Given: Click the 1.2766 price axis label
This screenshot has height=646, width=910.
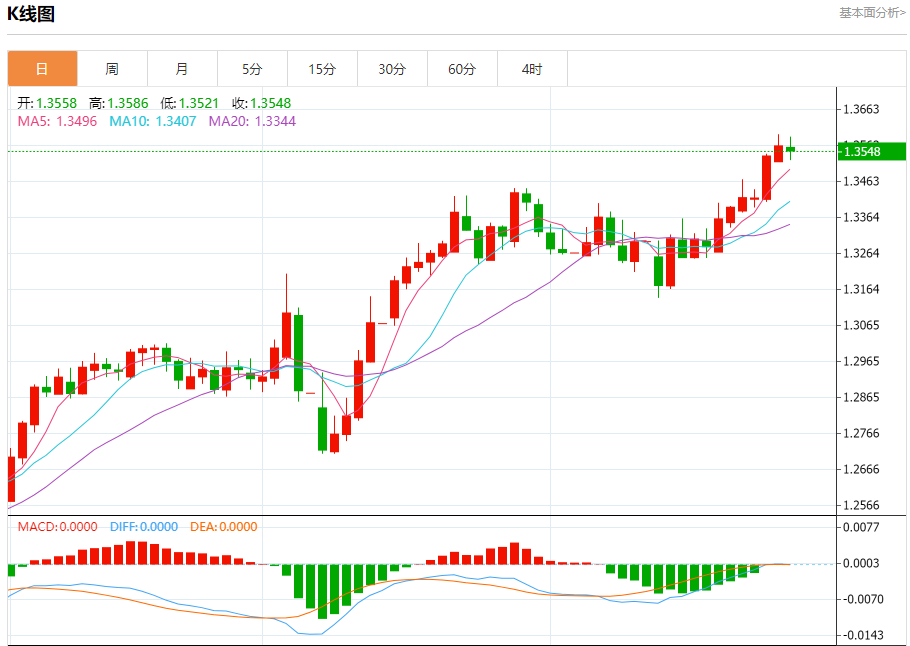Looking at the screenshot, I should 862,434.
